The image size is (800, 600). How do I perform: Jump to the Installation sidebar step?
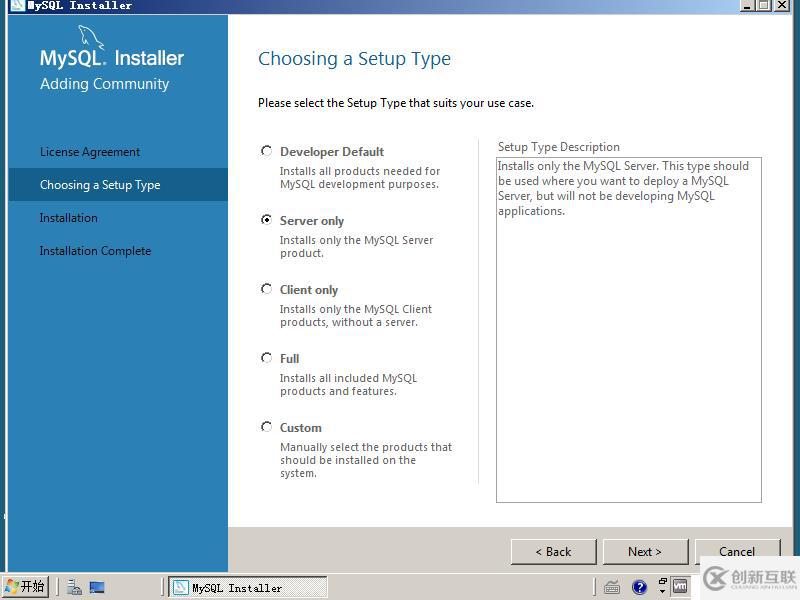69,218
